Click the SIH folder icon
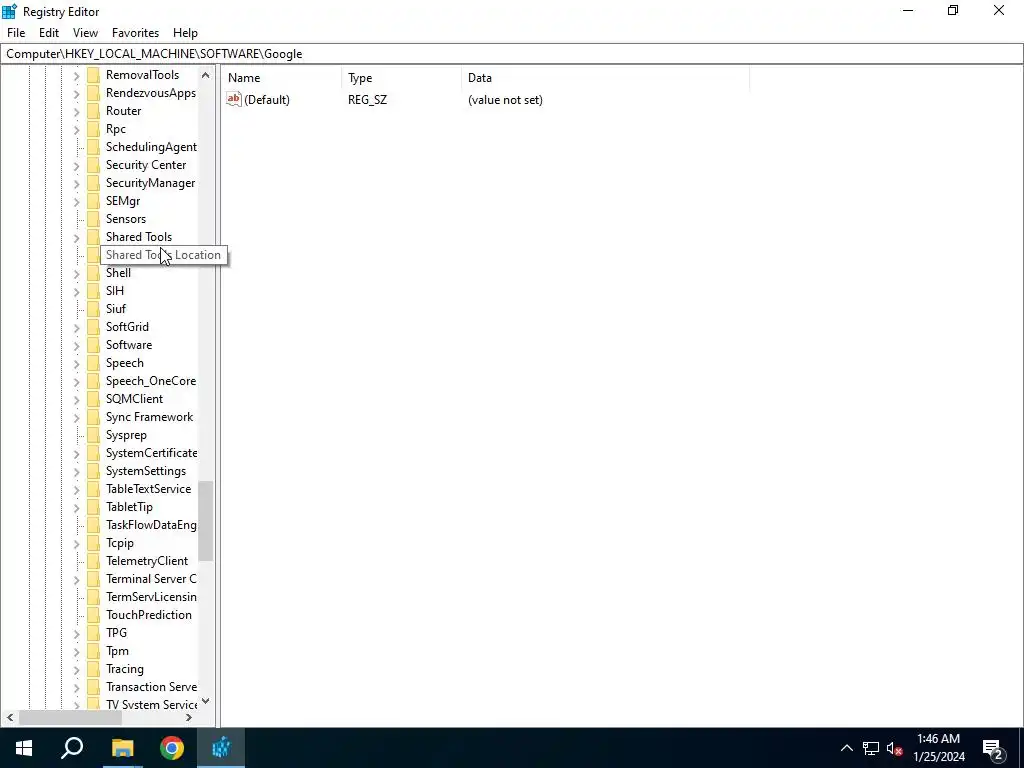Image resolution: width=1024 pixels, height=768 pixels. pyautogui.click(x=93, y=291)
